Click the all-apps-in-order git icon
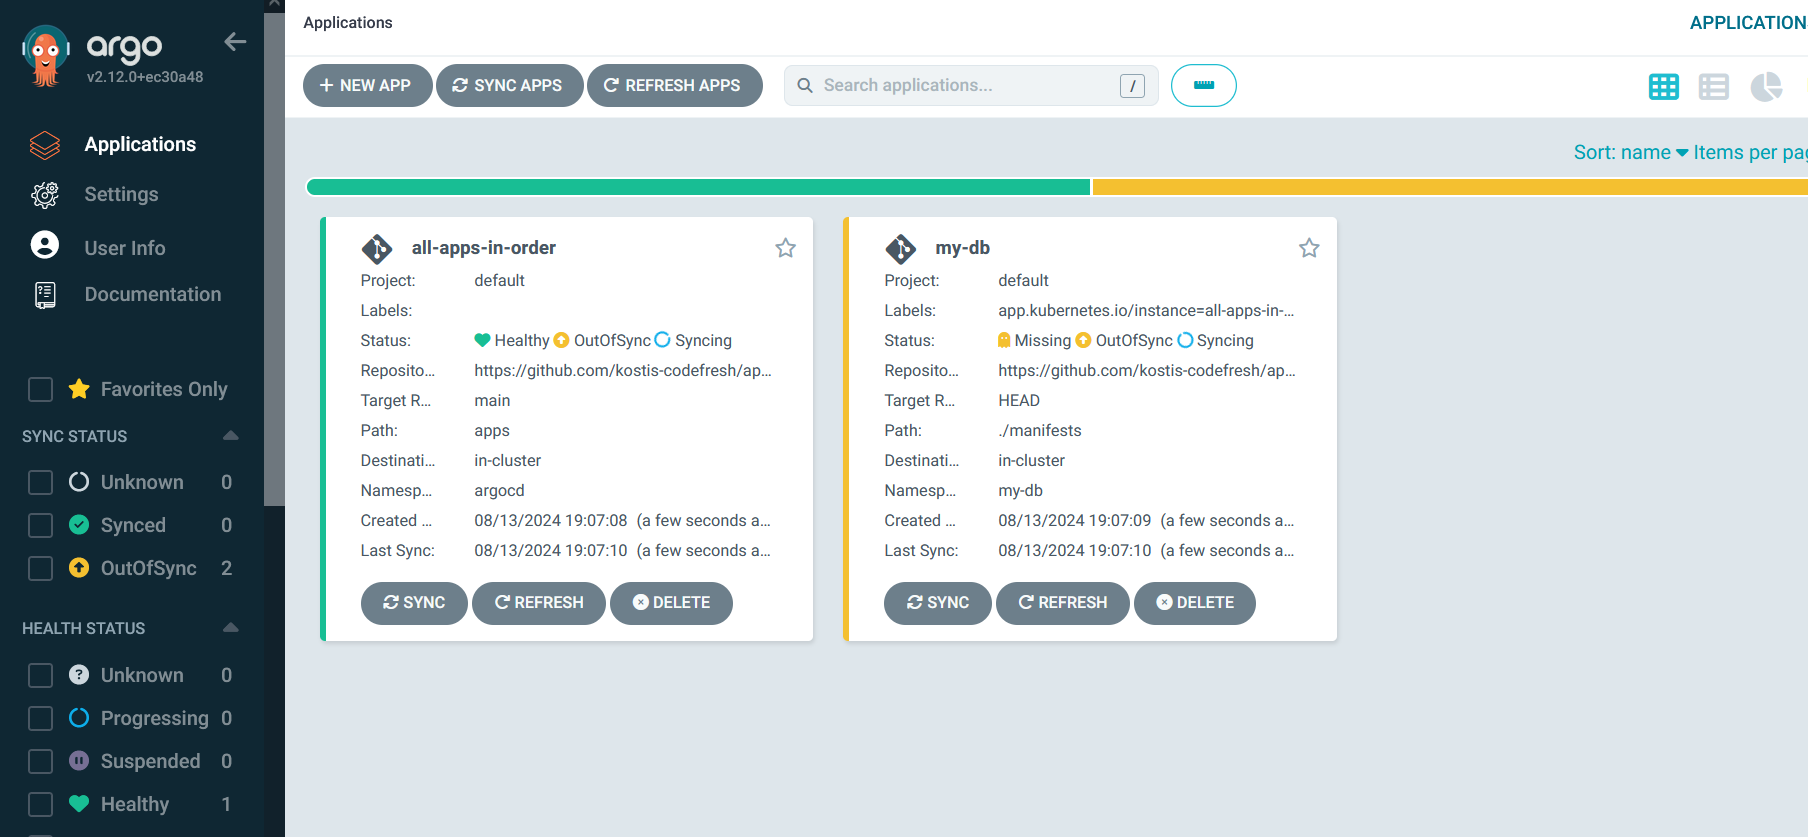1808x837 pixels. click(x=377, y=248)
